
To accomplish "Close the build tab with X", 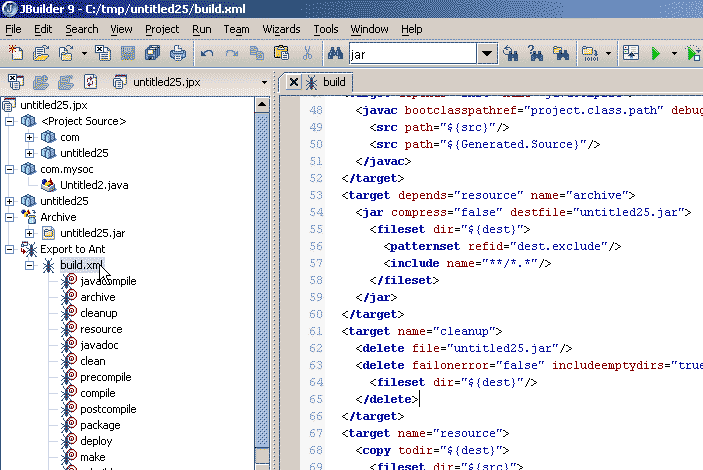I will (294, 82).
